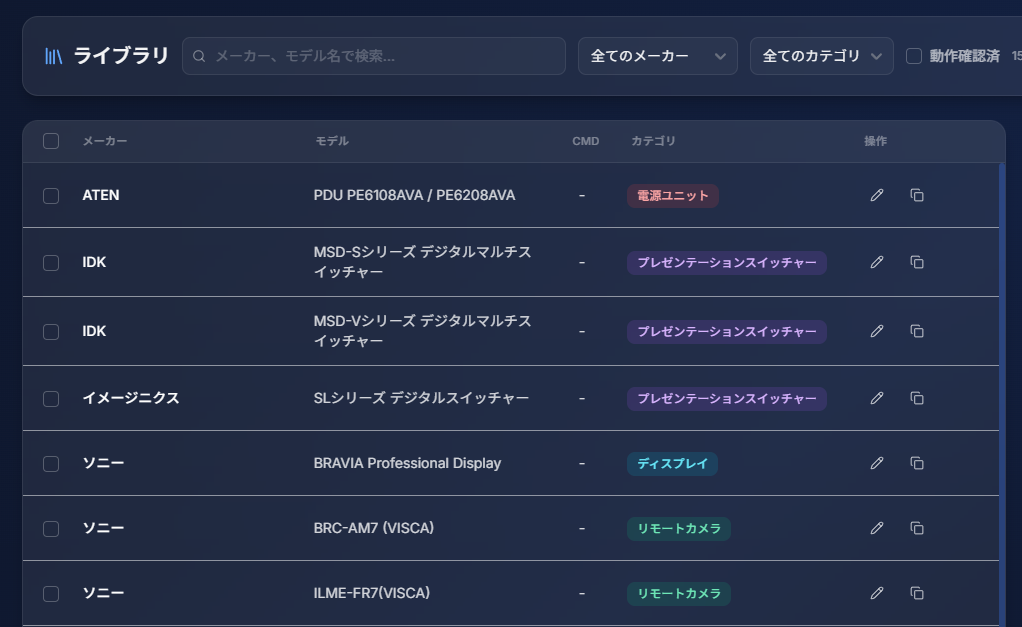This screenshot has width=1022, height=627.
Task: Copy the ILME-FR7(VISCA) entry
Action: point(916,593)
